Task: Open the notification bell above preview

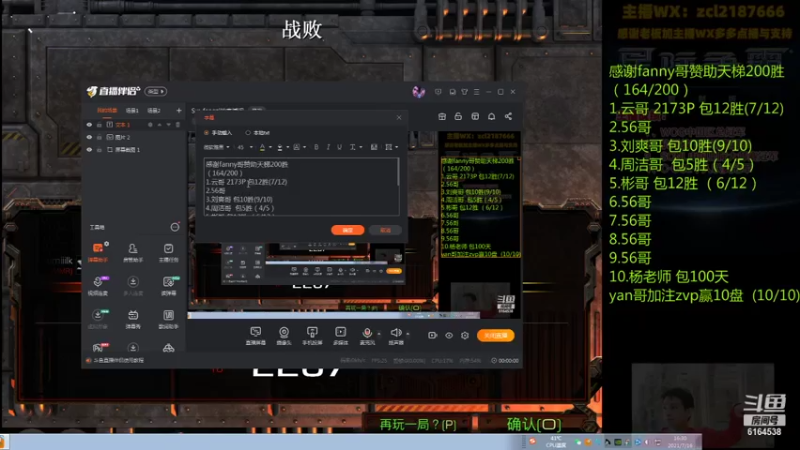Action: click(491, 116)
